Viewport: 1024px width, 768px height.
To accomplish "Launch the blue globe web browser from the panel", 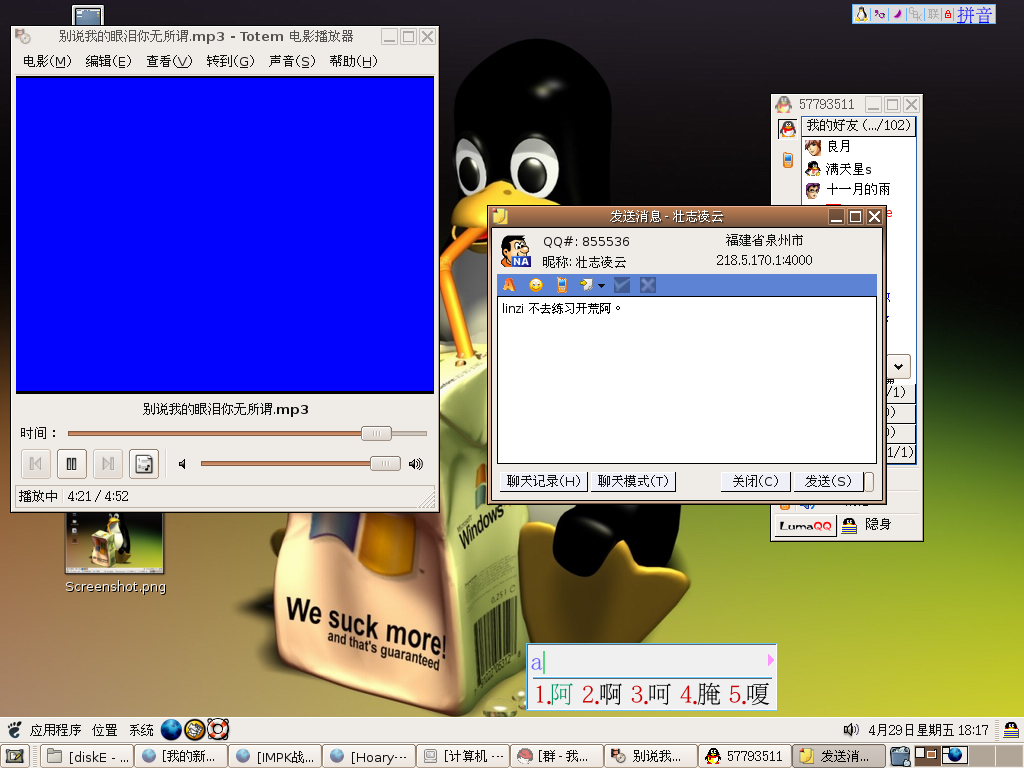I will 171,729.
